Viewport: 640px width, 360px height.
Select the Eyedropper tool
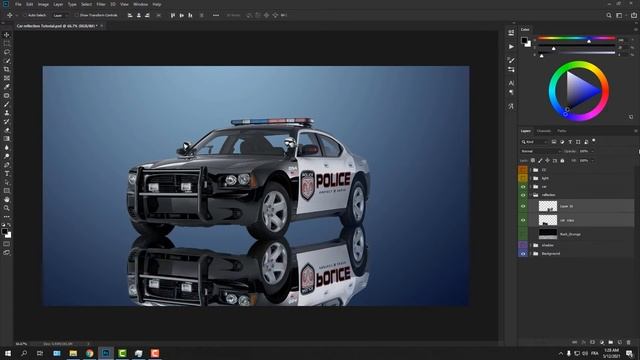point(7,87)
